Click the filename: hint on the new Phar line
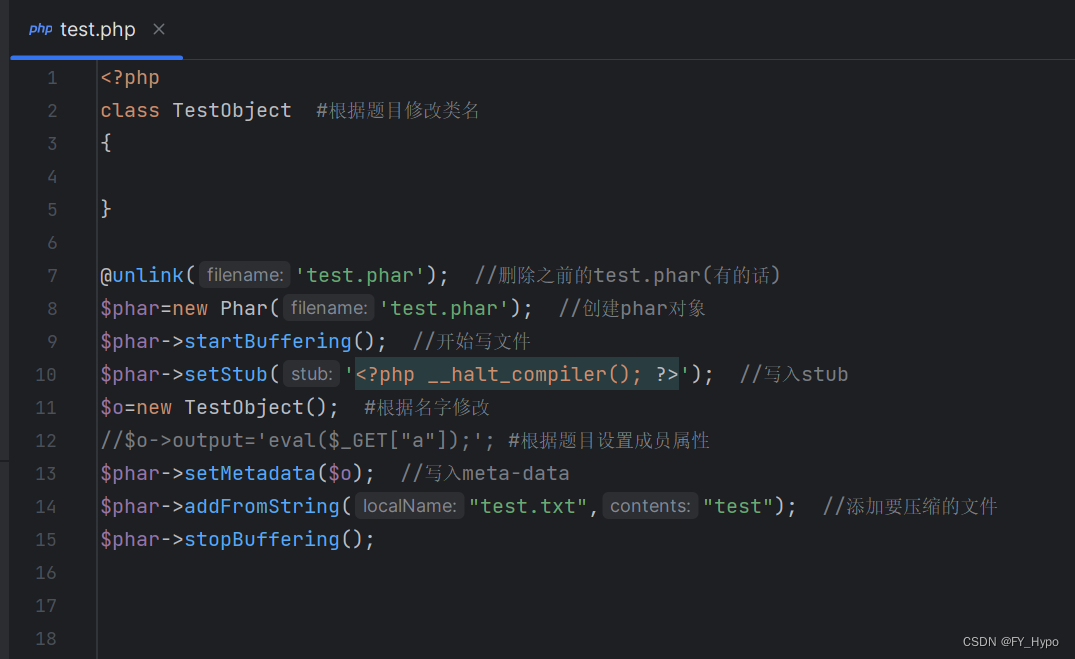 click(x=328, y=308)
